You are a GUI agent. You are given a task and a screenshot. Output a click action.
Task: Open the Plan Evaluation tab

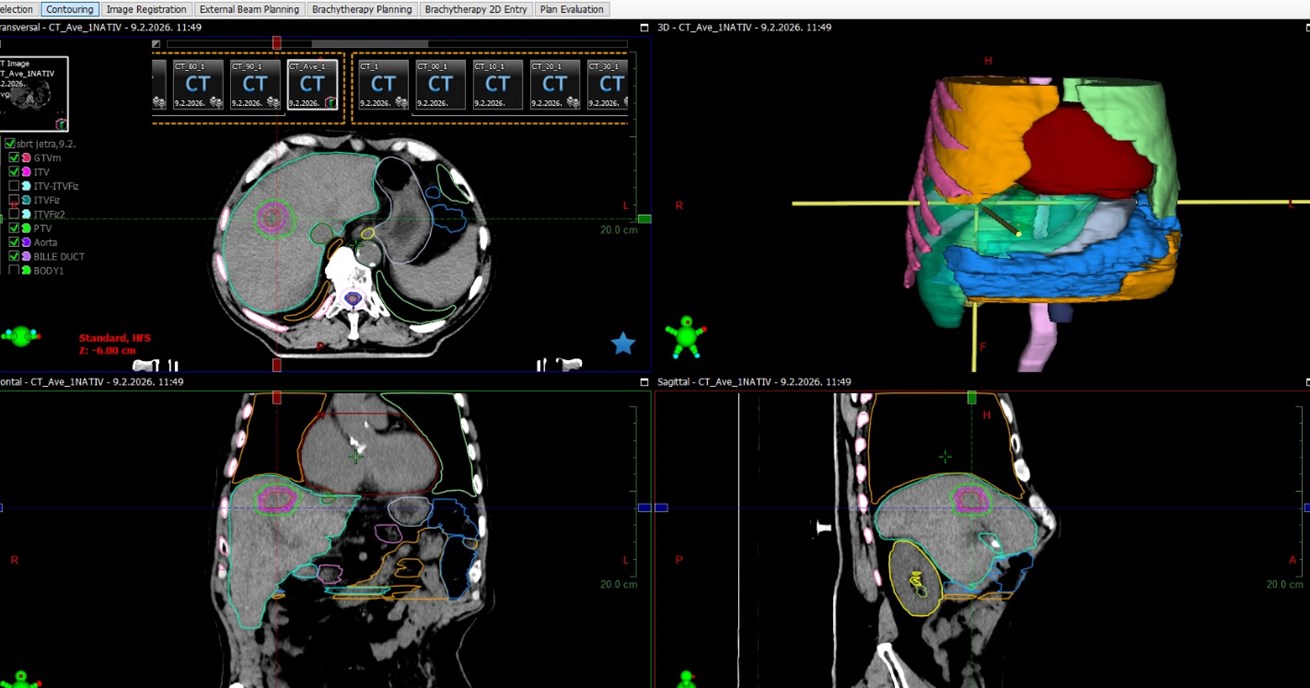pos(572,9)
